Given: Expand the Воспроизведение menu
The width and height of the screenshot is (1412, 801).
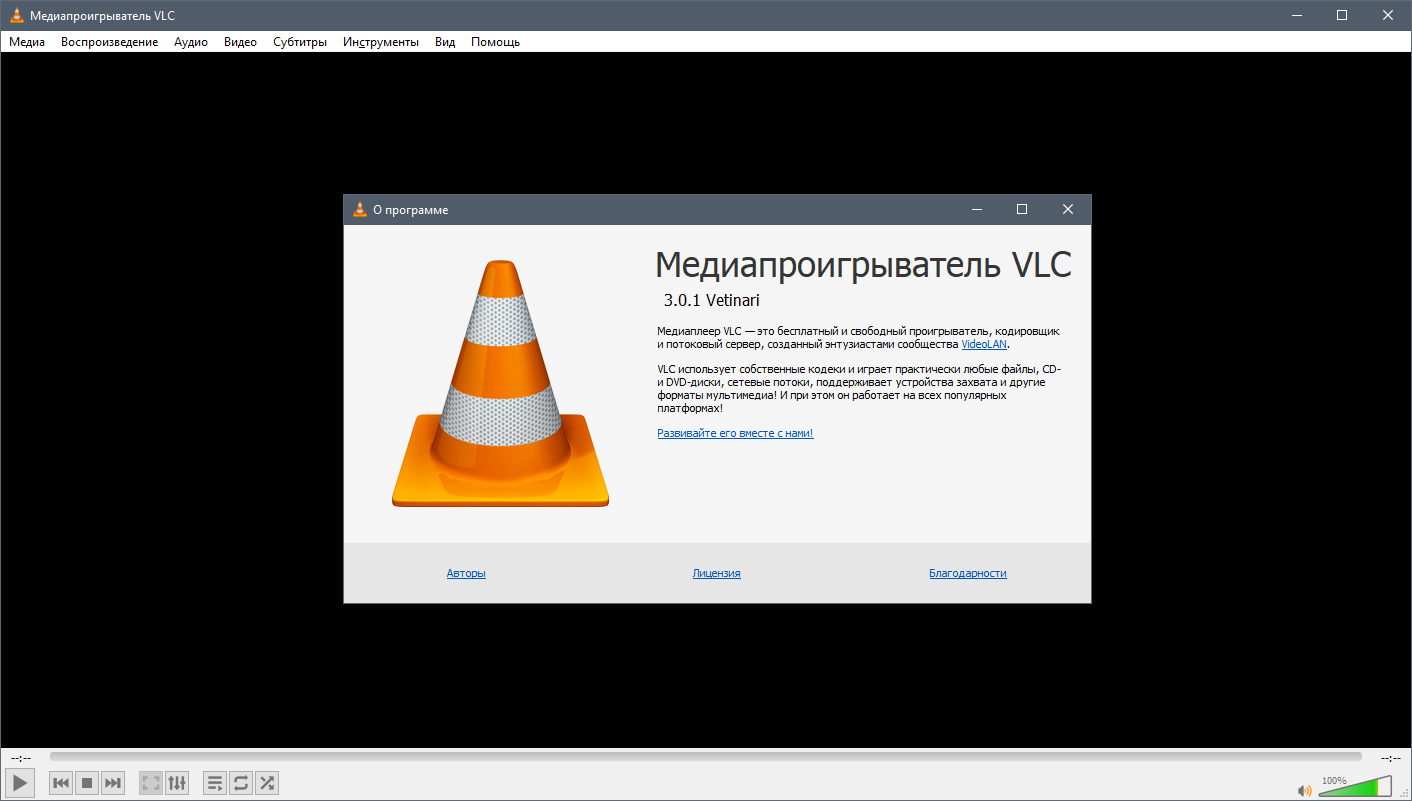Looking at the screenshot, I should [x=109, y=42].
